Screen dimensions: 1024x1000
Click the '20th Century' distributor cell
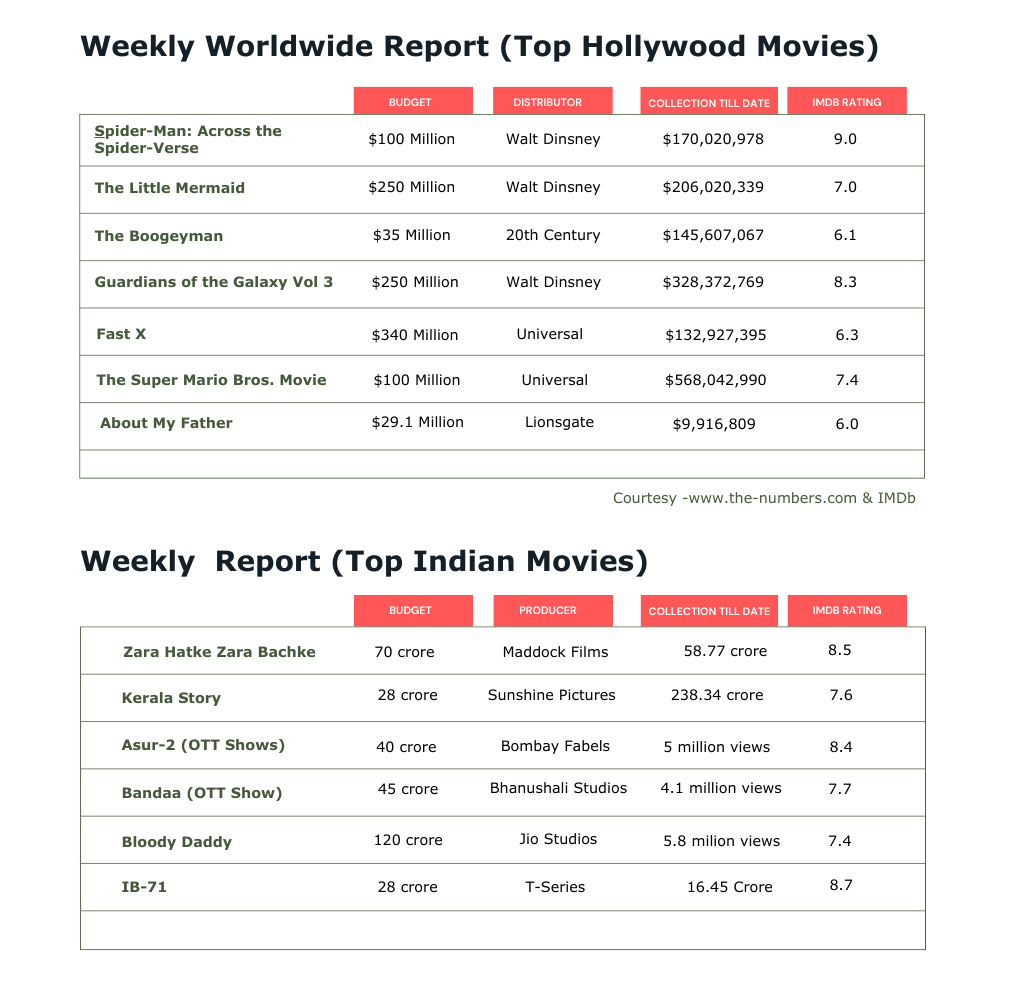coord(553,235)
